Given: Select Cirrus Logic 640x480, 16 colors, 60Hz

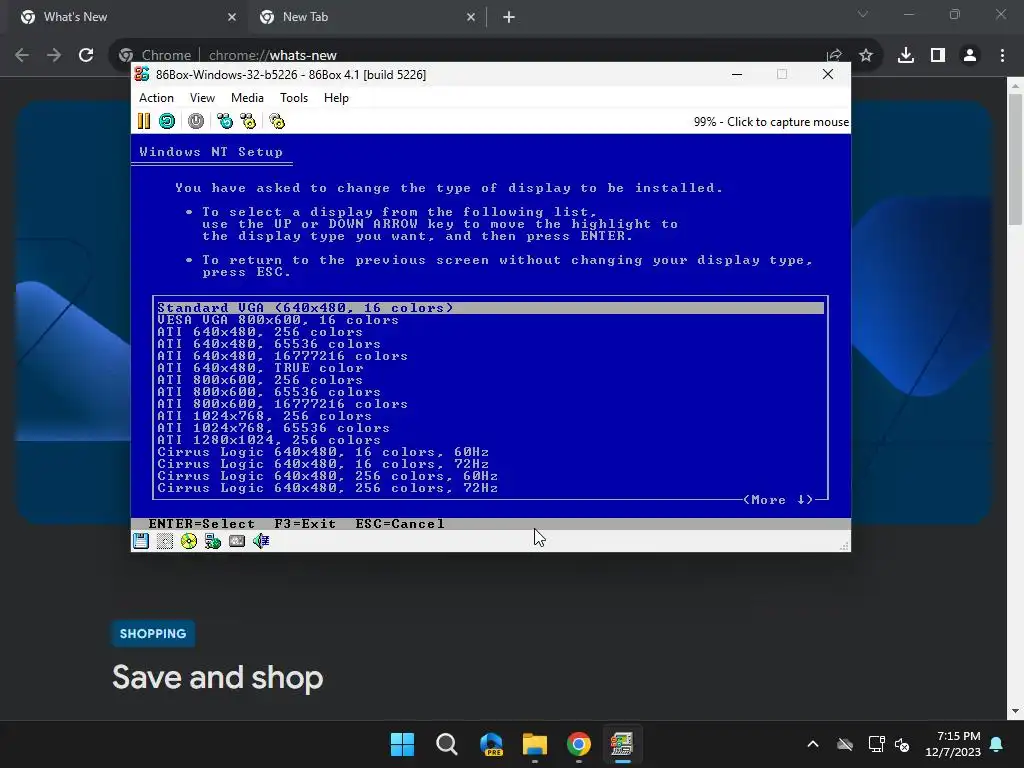Looking at the screenshot, I should (490, 452).
